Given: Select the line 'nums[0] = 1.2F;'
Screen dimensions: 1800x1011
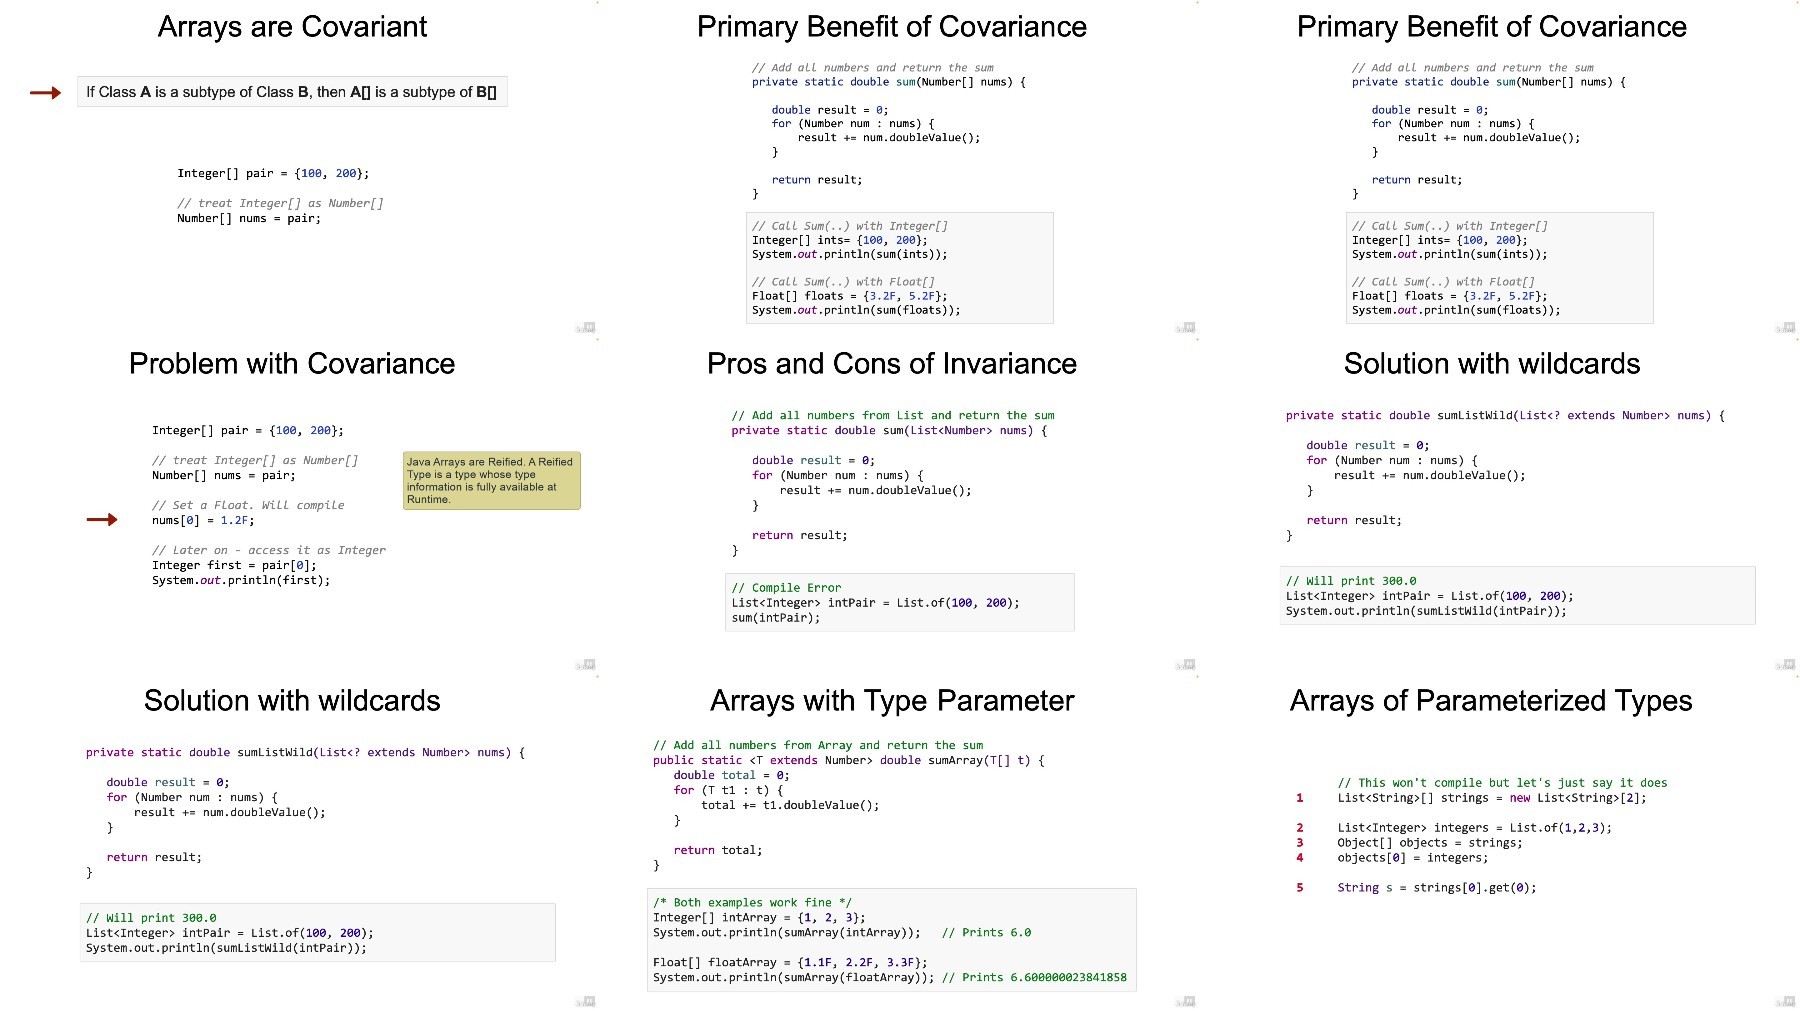Looking at the screenshot, I should coord(203,520).
